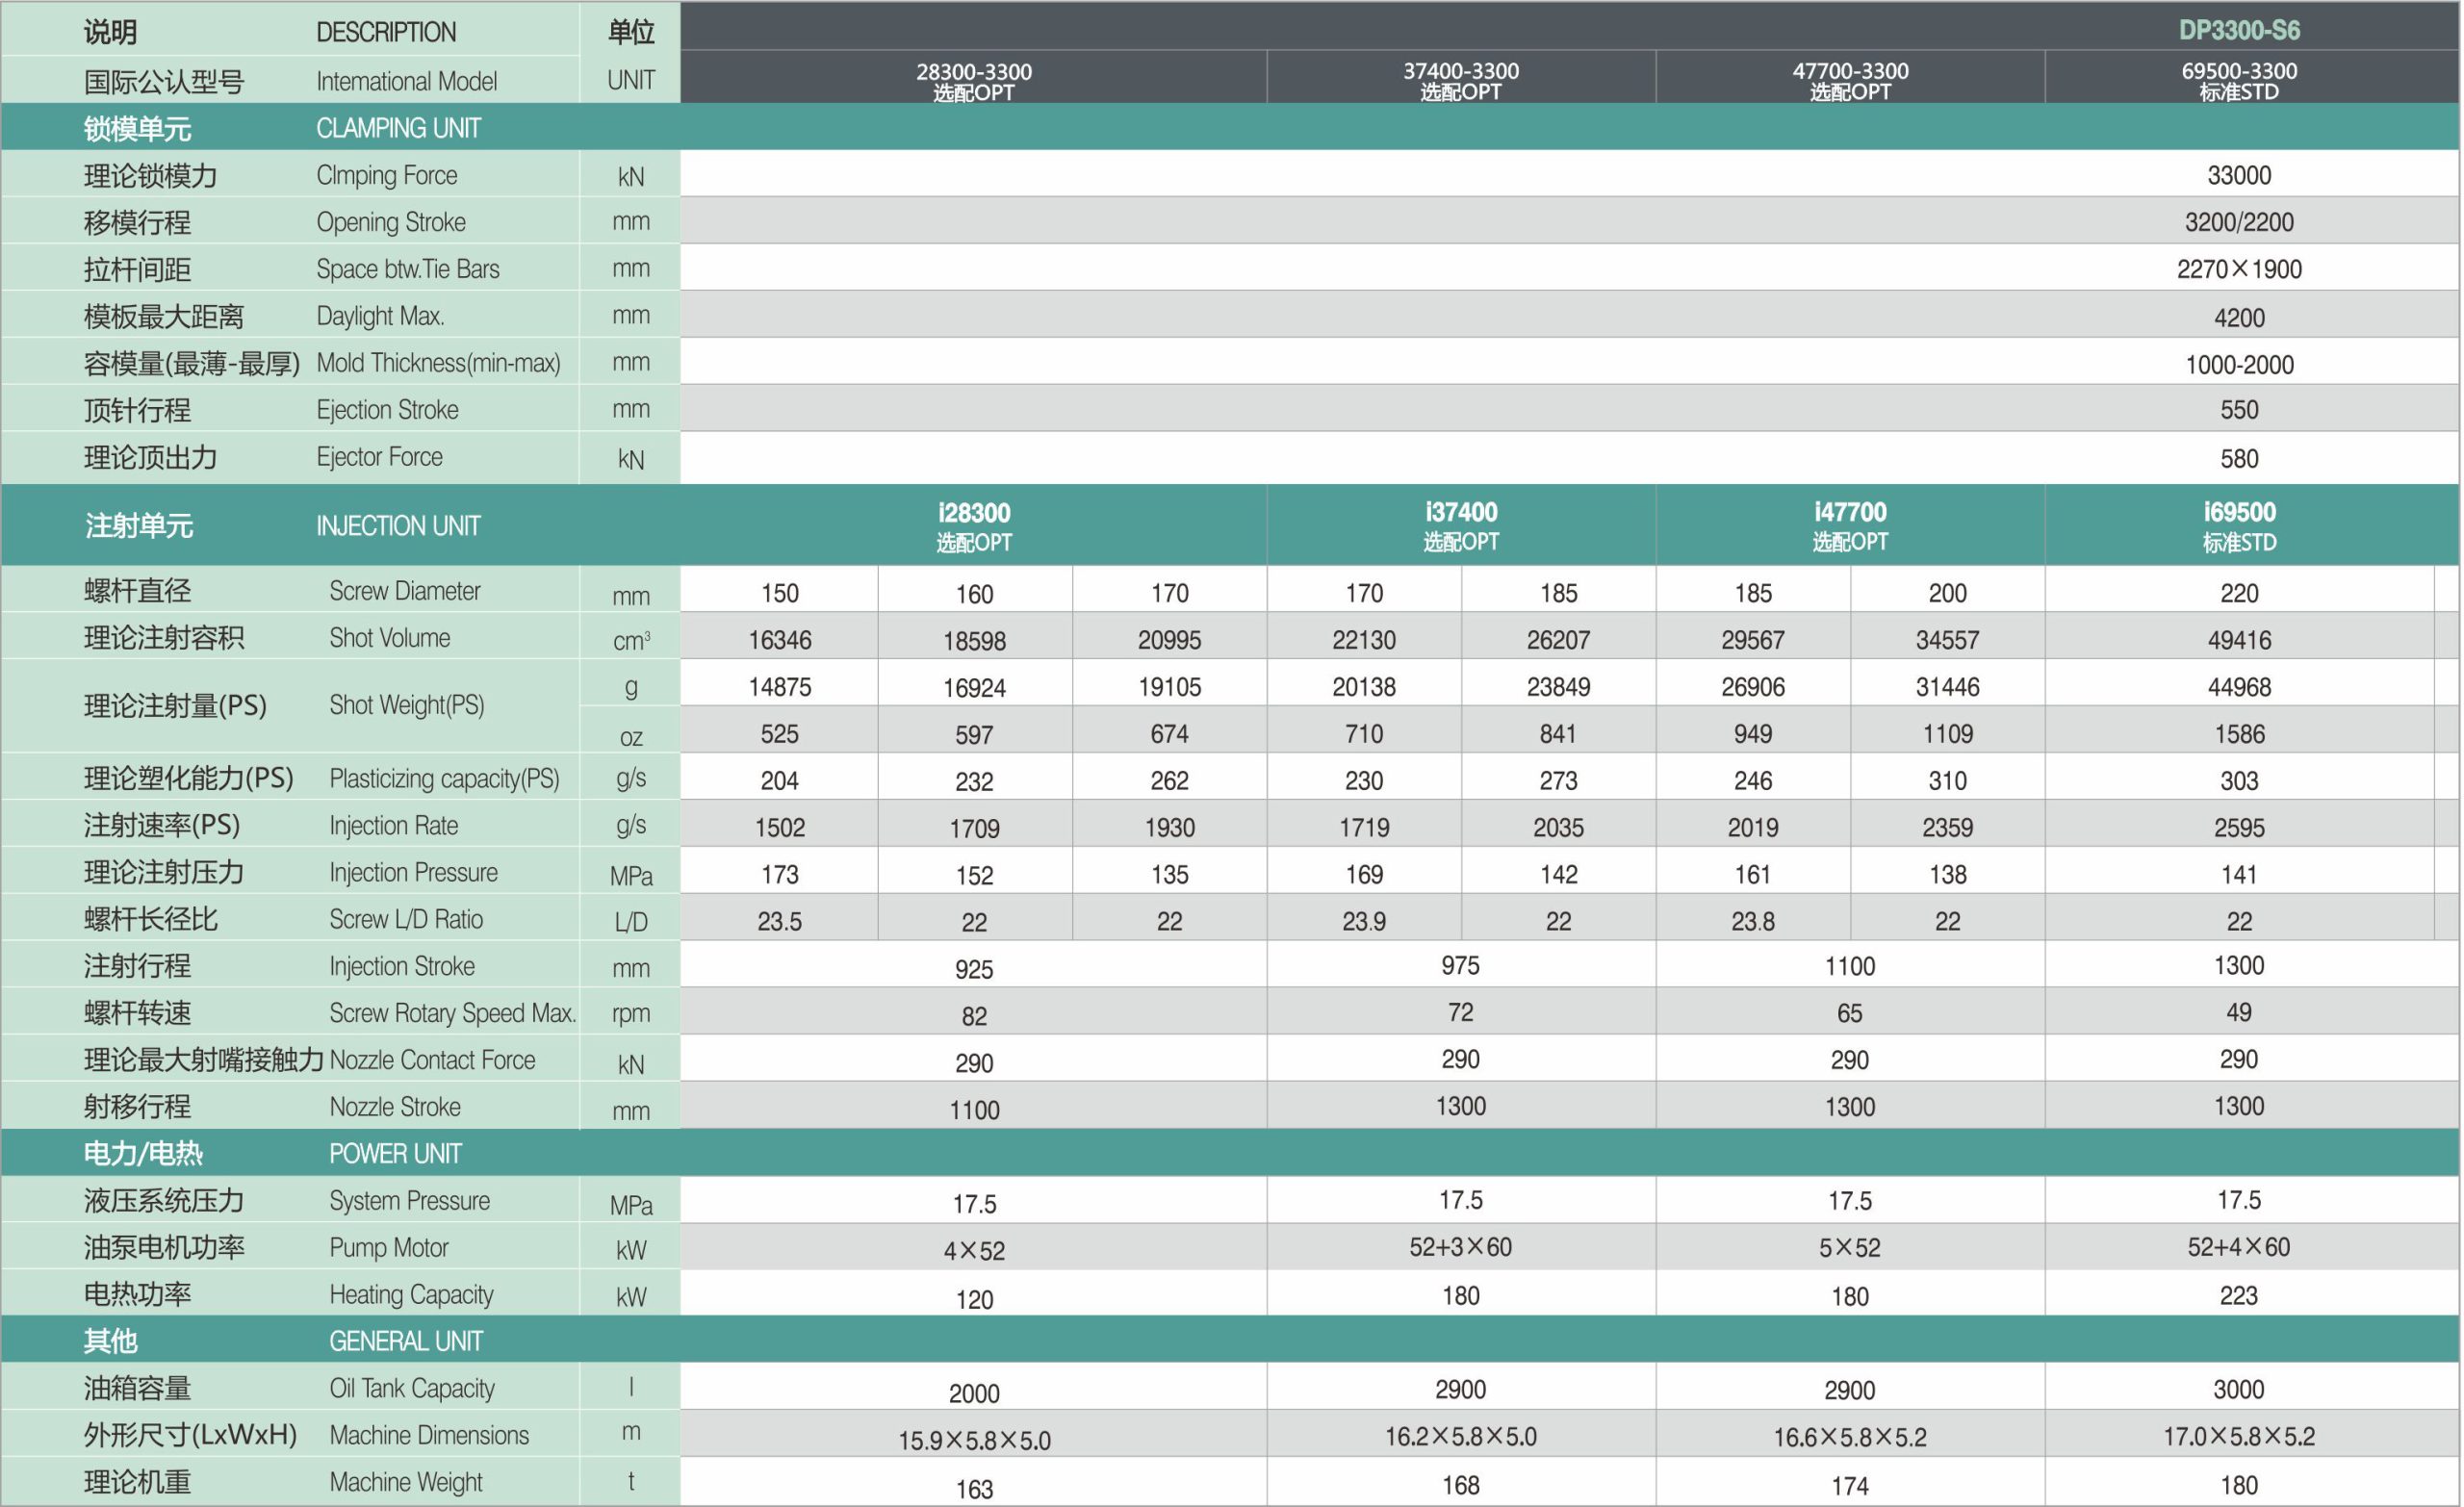Select the i28300 injection unit header
Viewport: 2464px width, 1507px height.
(974, 526)
